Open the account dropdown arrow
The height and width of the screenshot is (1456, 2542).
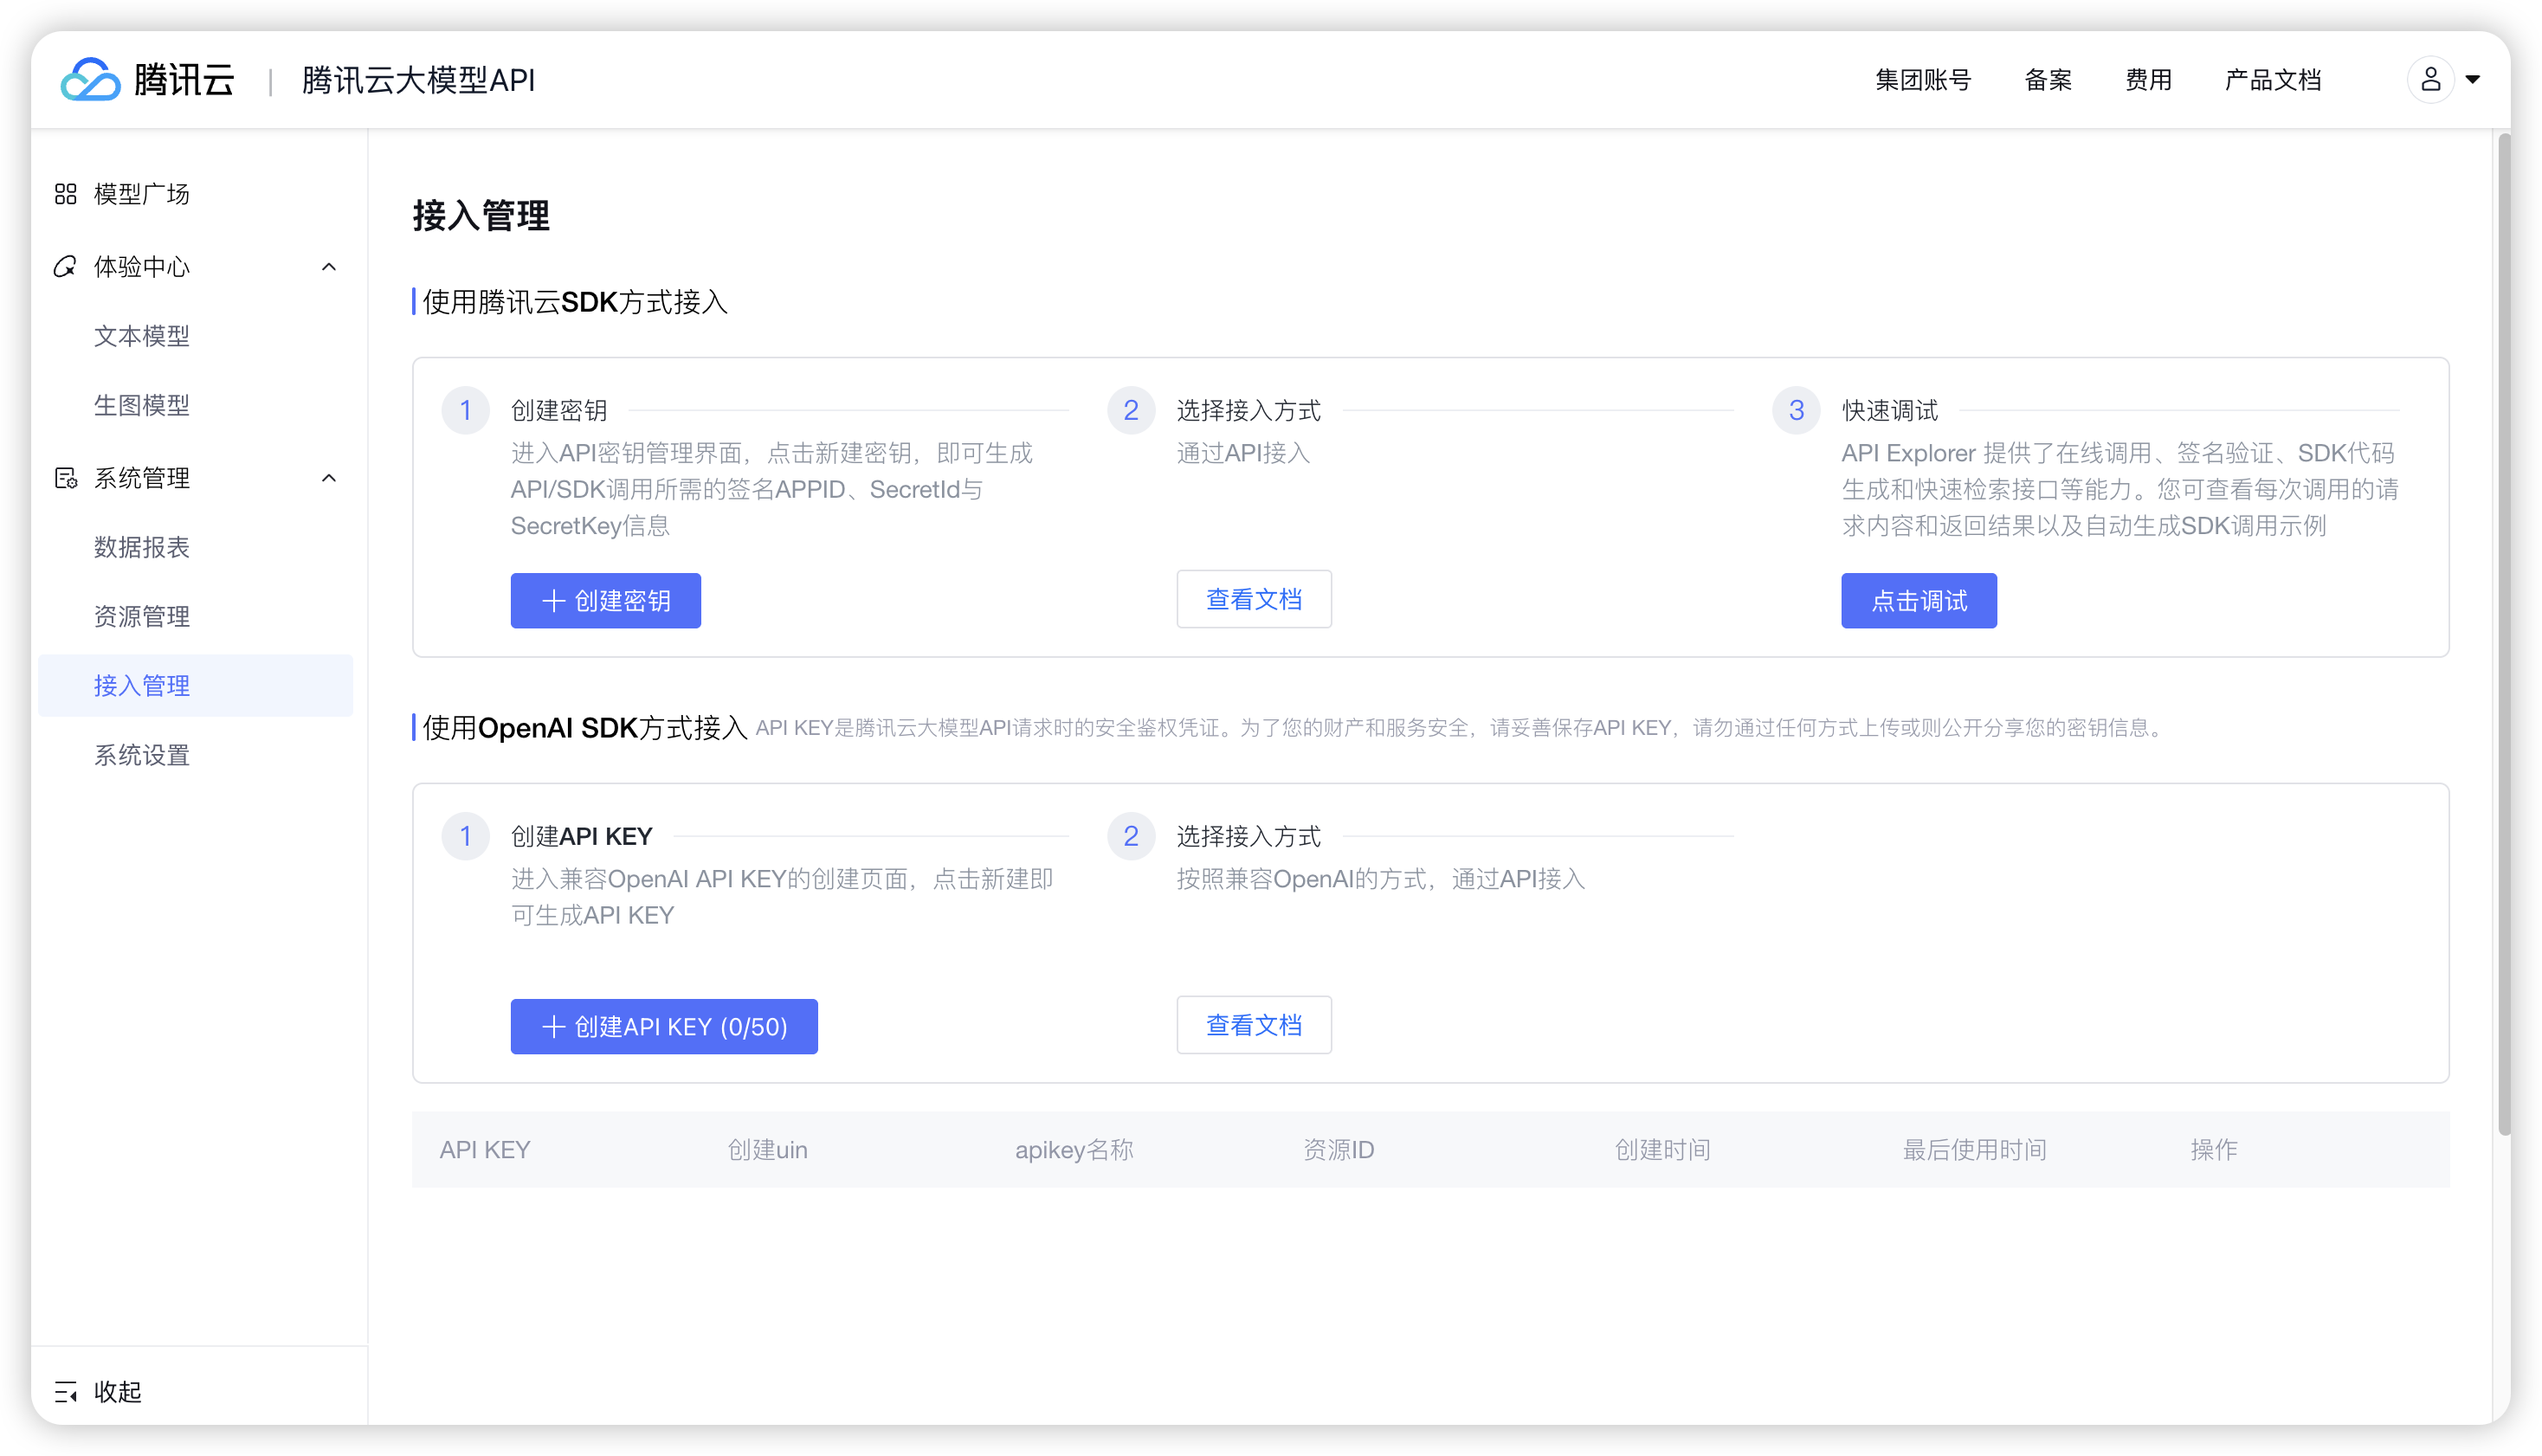pos(2473,79)
